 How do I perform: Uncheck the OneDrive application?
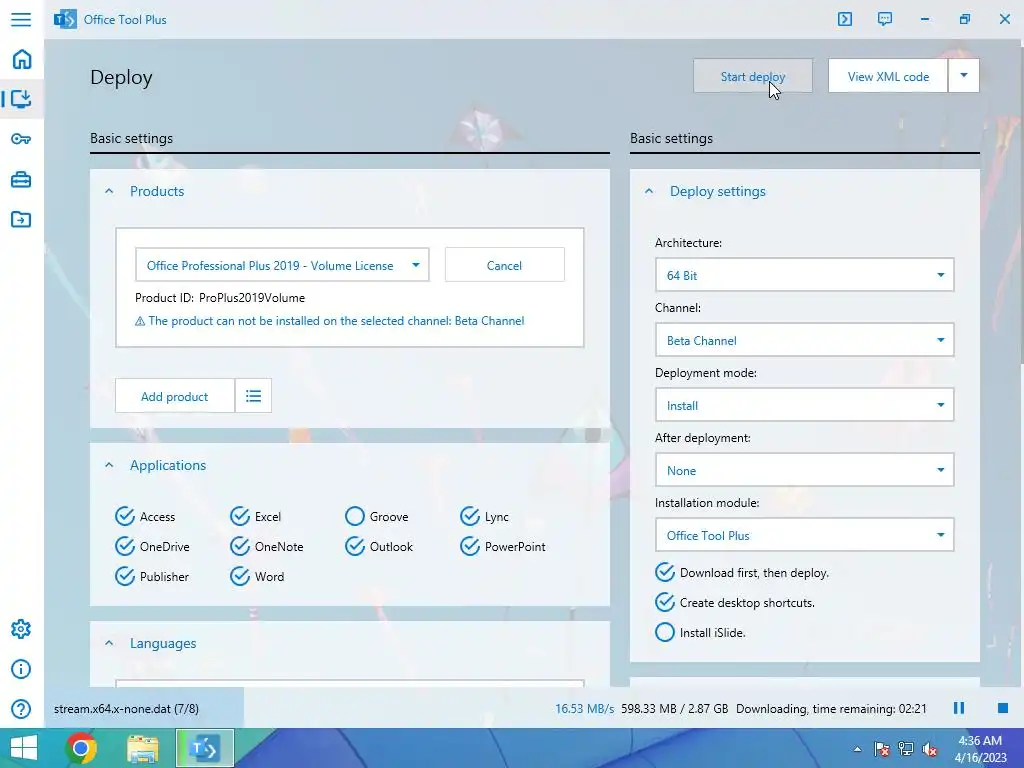(x=152, y=547)
